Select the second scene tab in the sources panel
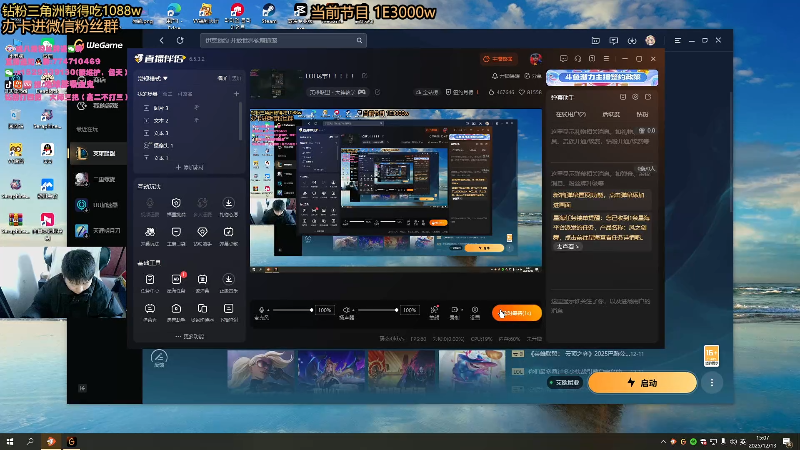 (x=167, y=94)
